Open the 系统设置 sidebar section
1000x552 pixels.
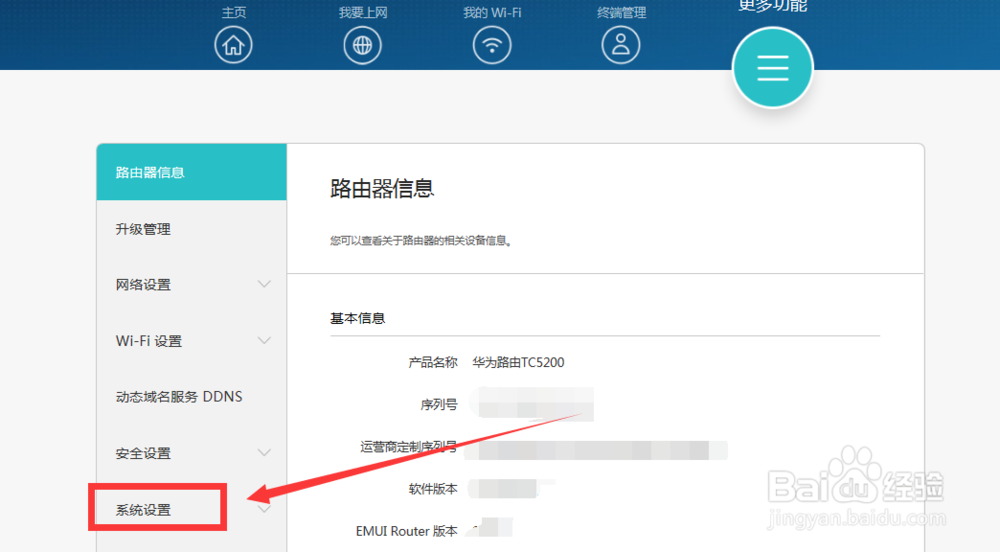pyautogui.click(x=191, y=509)
